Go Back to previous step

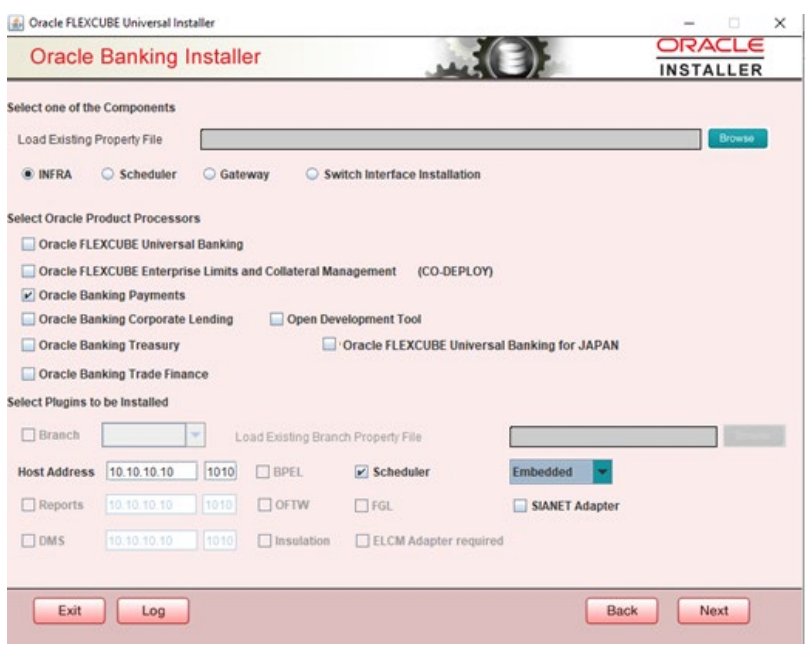pyautogui.click(x=622, y=611)
